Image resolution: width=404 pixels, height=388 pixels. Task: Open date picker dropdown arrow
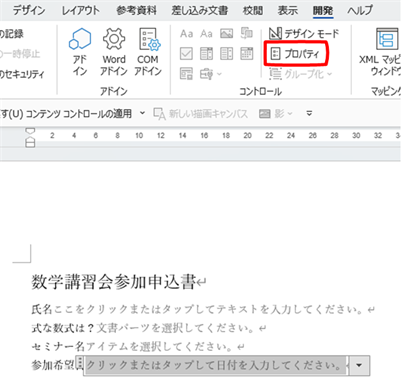pos(359,365)
